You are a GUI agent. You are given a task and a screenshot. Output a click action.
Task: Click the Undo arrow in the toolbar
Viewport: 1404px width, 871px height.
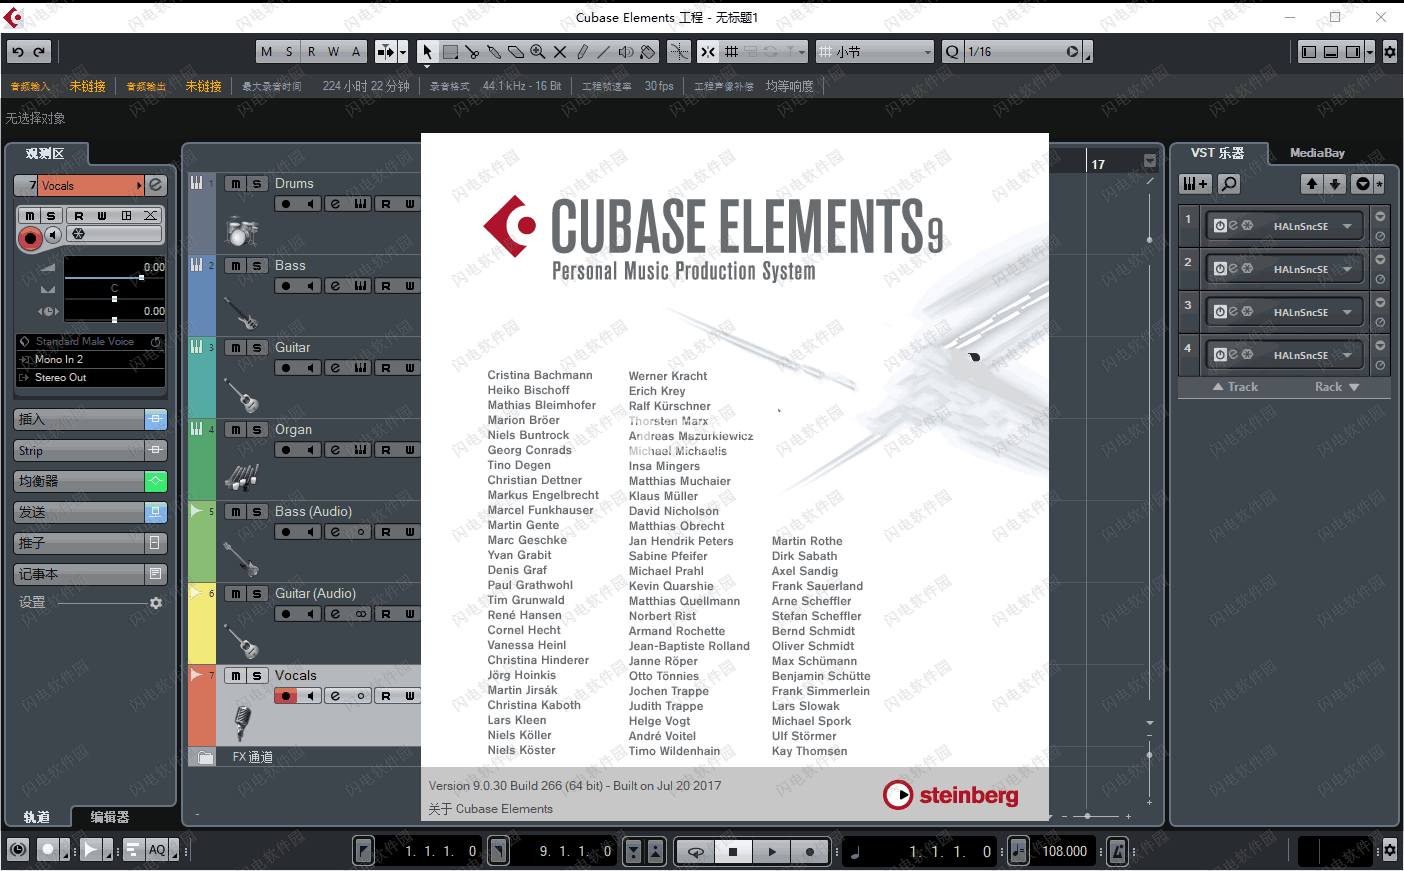[x=18, y=52]
